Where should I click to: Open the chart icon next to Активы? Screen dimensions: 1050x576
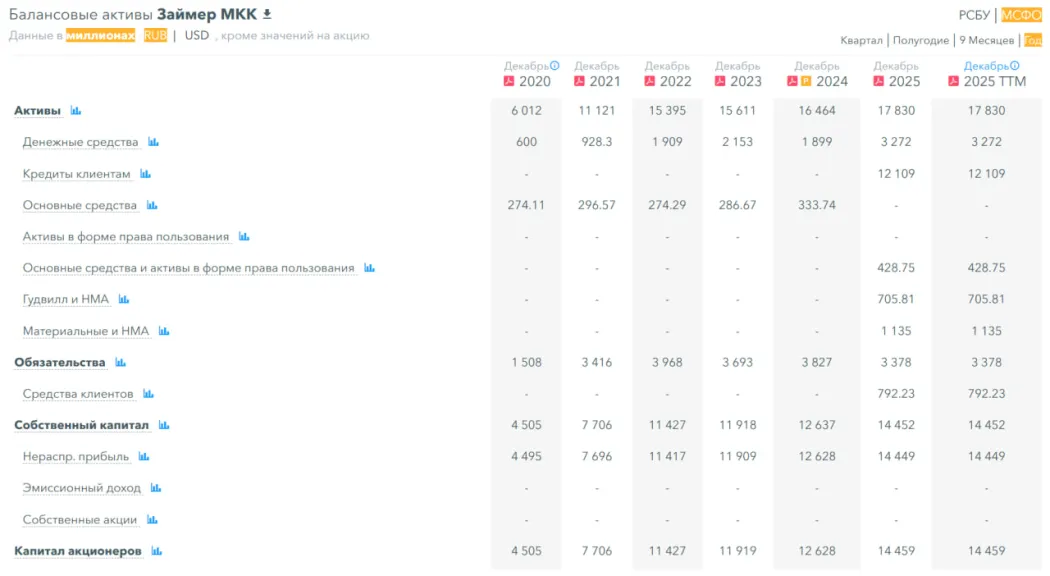[x=76, y=111]
